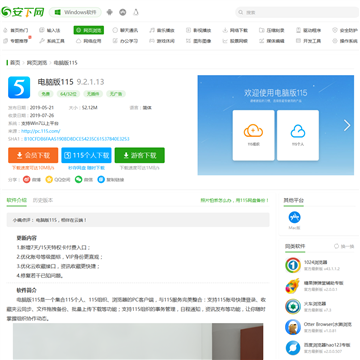The image size is (360, 360).
Task: Open the 压缩刻录 category
Action: [x=272, y=30]
